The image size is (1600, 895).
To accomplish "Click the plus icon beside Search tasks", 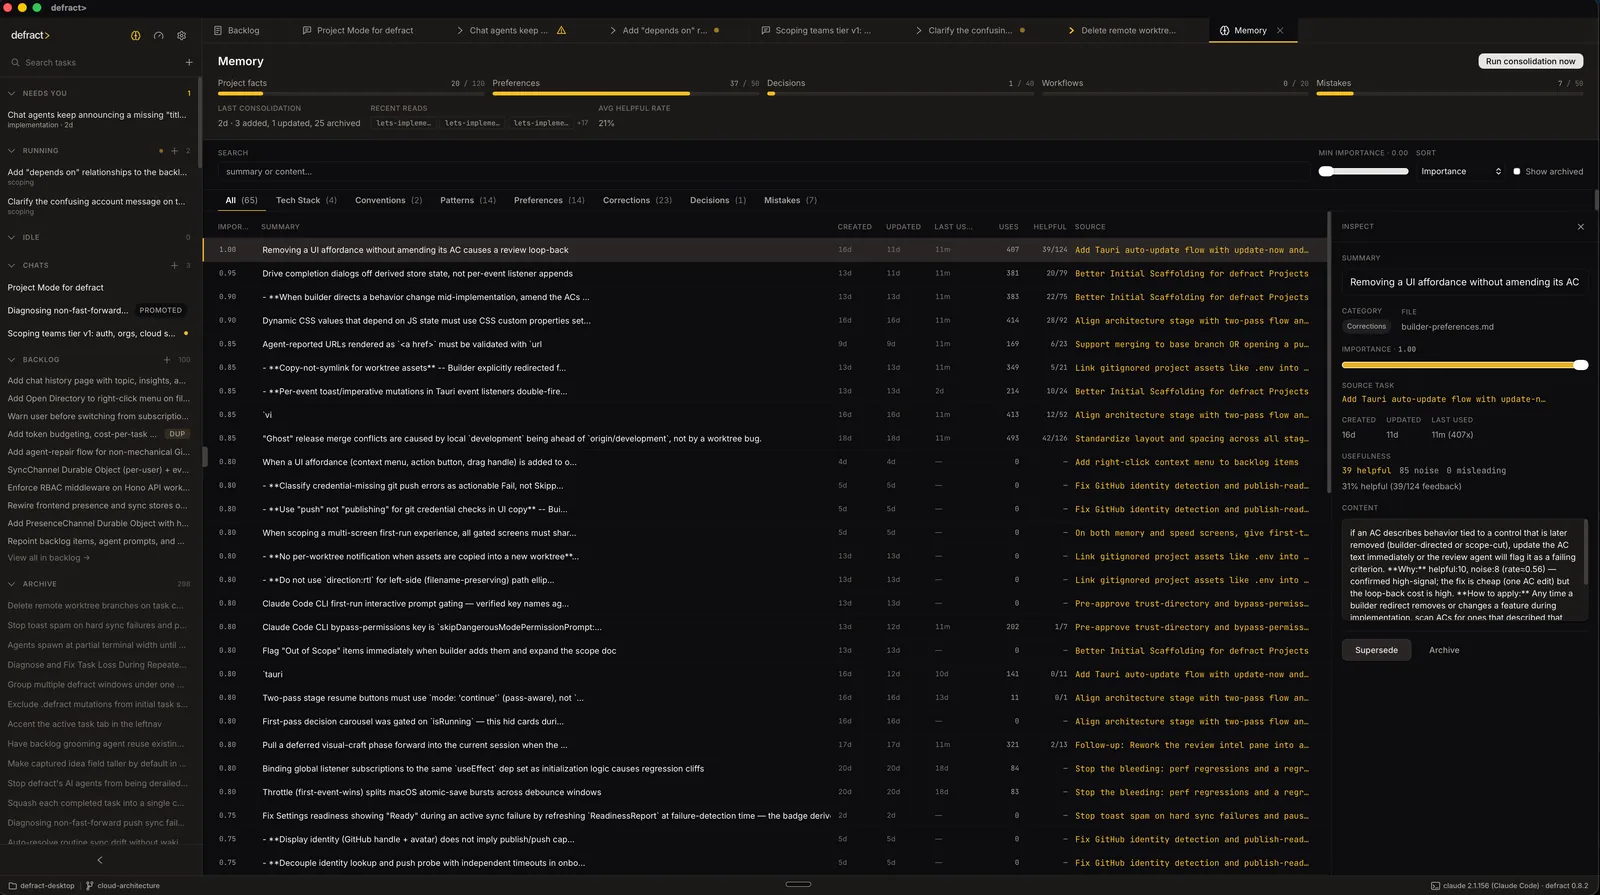I will (189, 62).
